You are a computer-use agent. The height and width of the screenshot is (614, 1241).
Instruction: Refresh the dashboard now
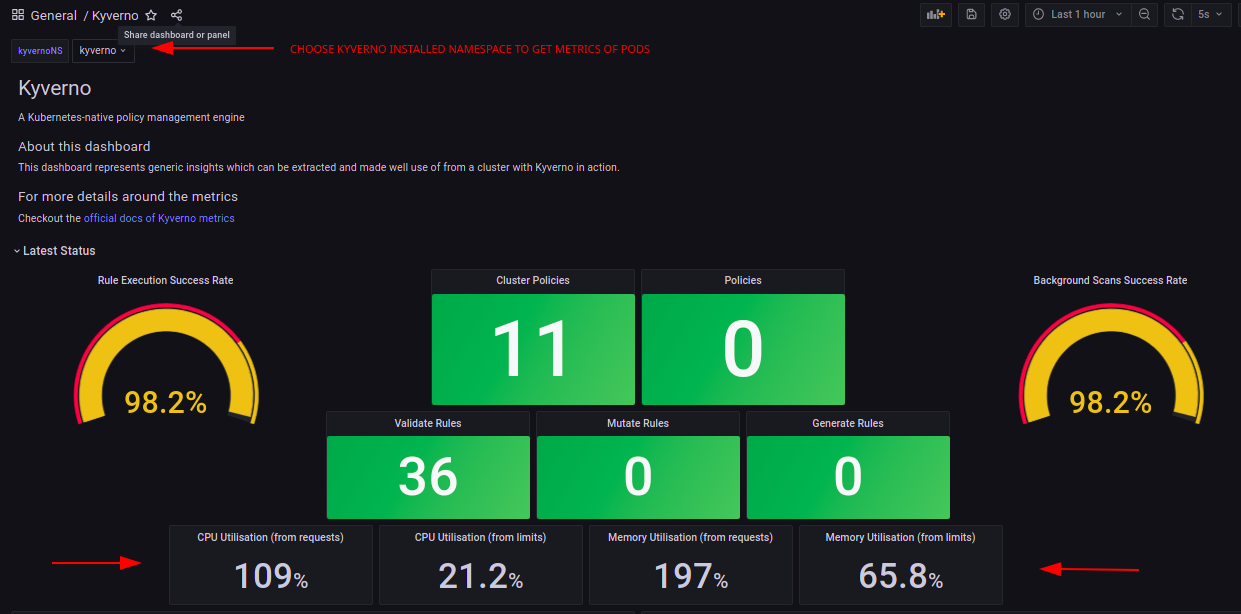coord(1178,14)
